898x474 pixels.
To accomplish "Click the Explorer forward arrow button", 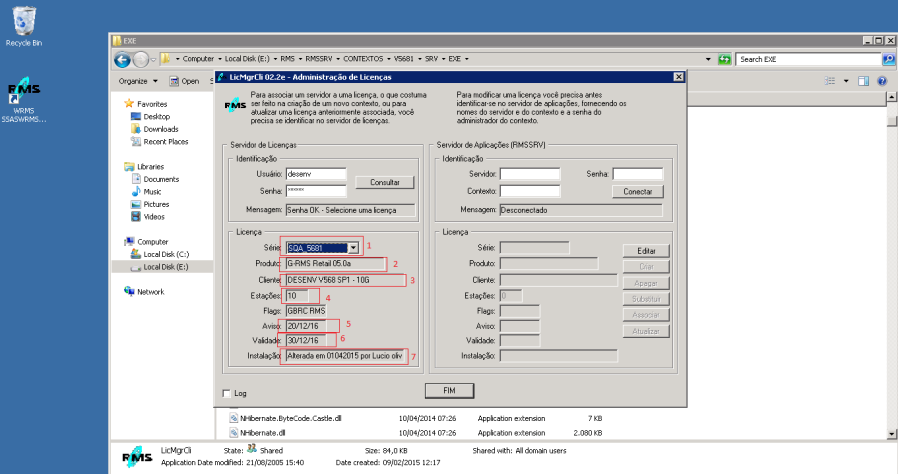I will [140, 60].
